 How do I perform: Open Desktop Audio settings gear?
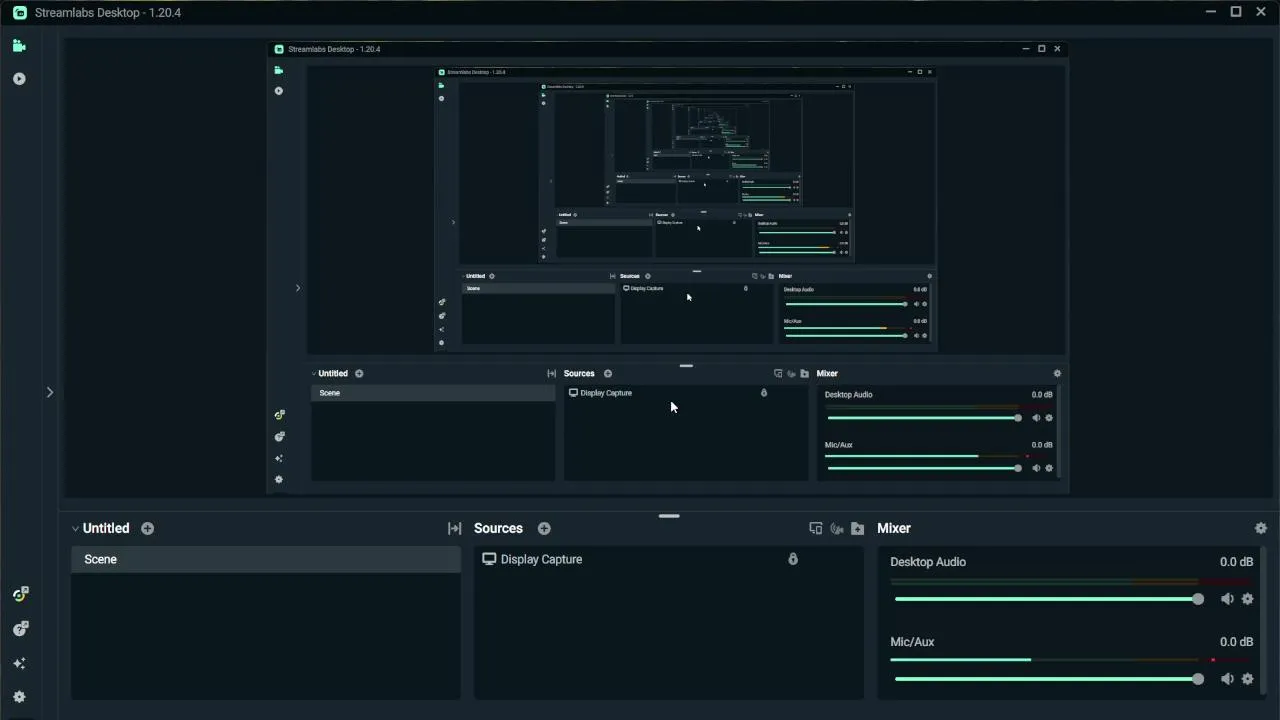click(x=1247, y=599)
